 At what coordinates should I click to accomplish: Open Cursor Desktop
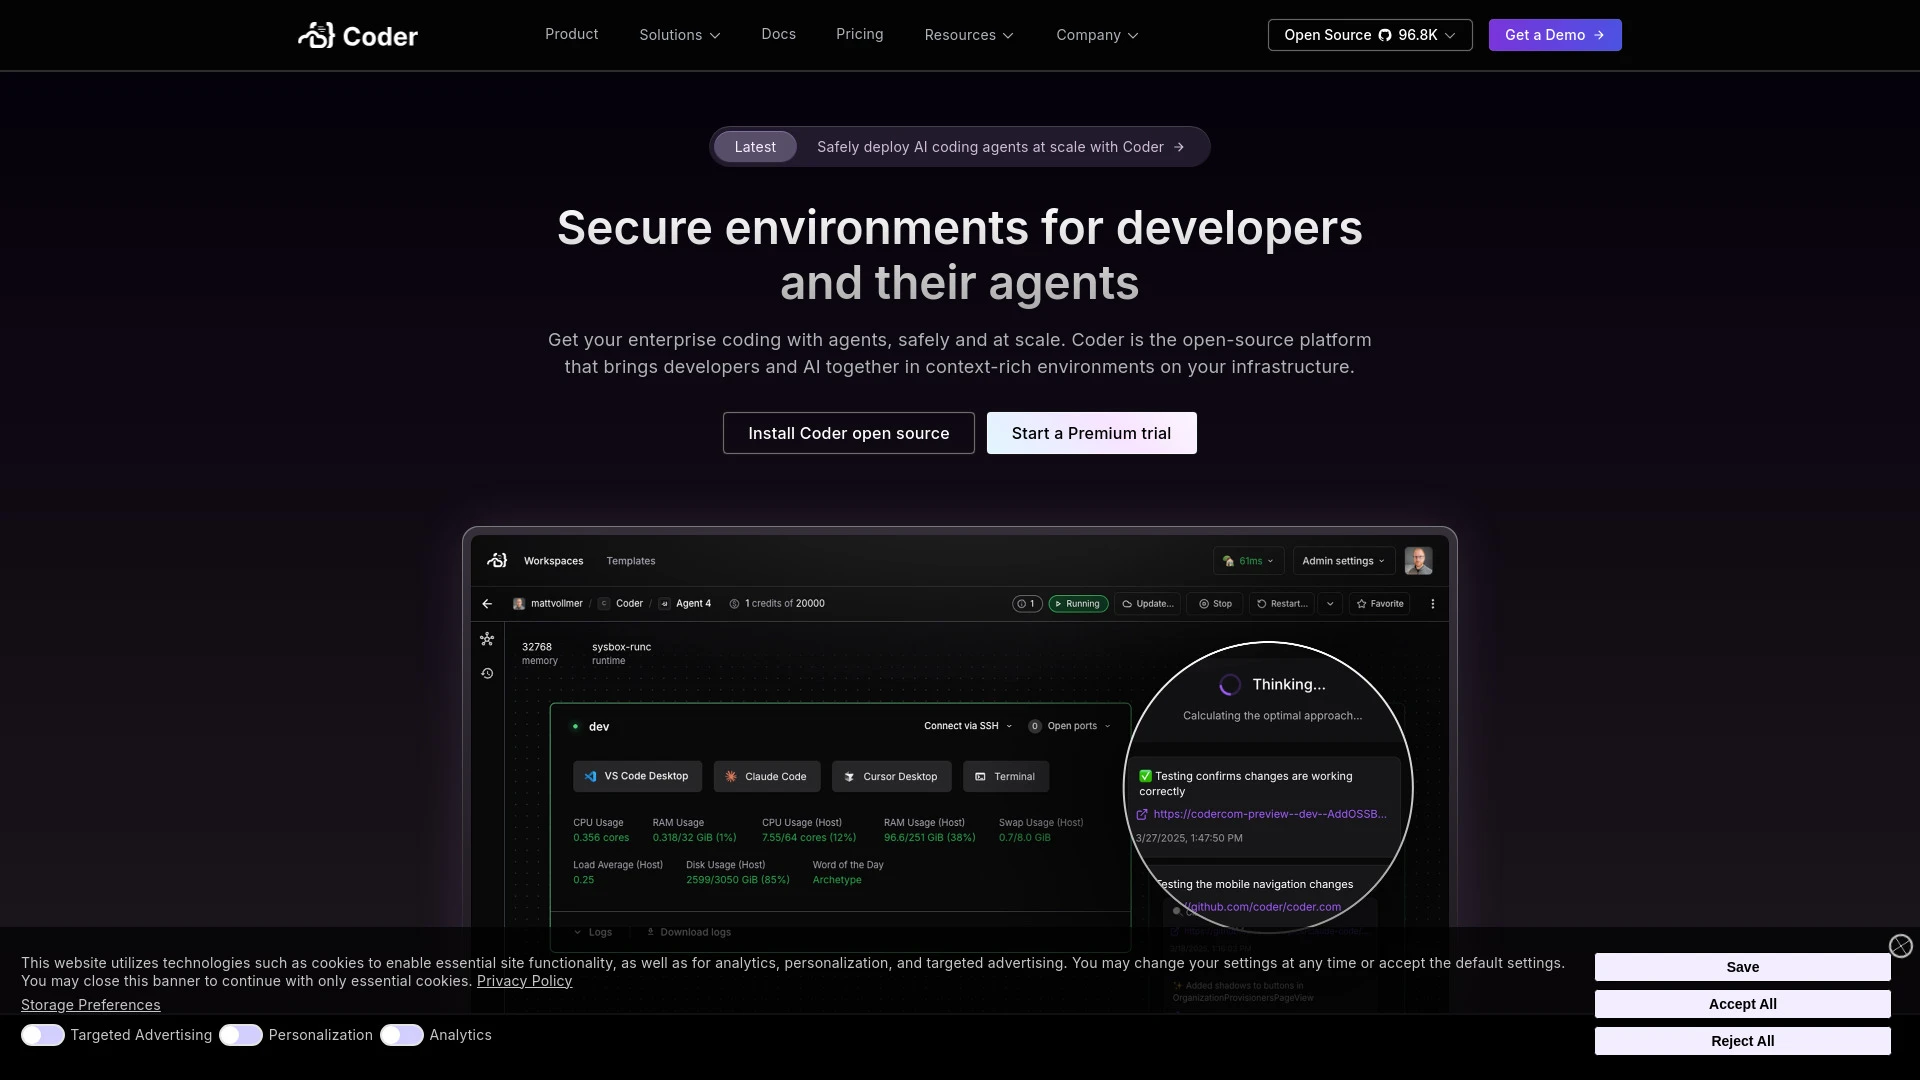click(891, 776)
